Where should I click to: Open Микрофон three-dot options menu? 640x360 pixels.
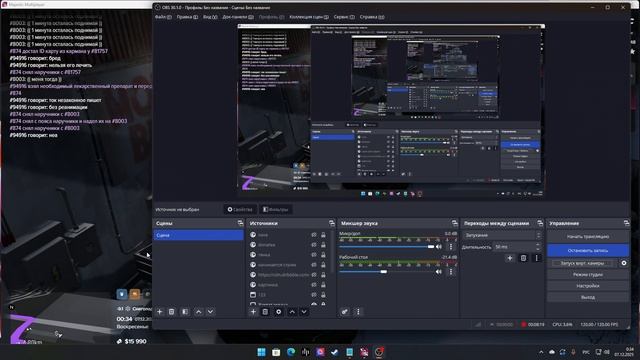451,247
